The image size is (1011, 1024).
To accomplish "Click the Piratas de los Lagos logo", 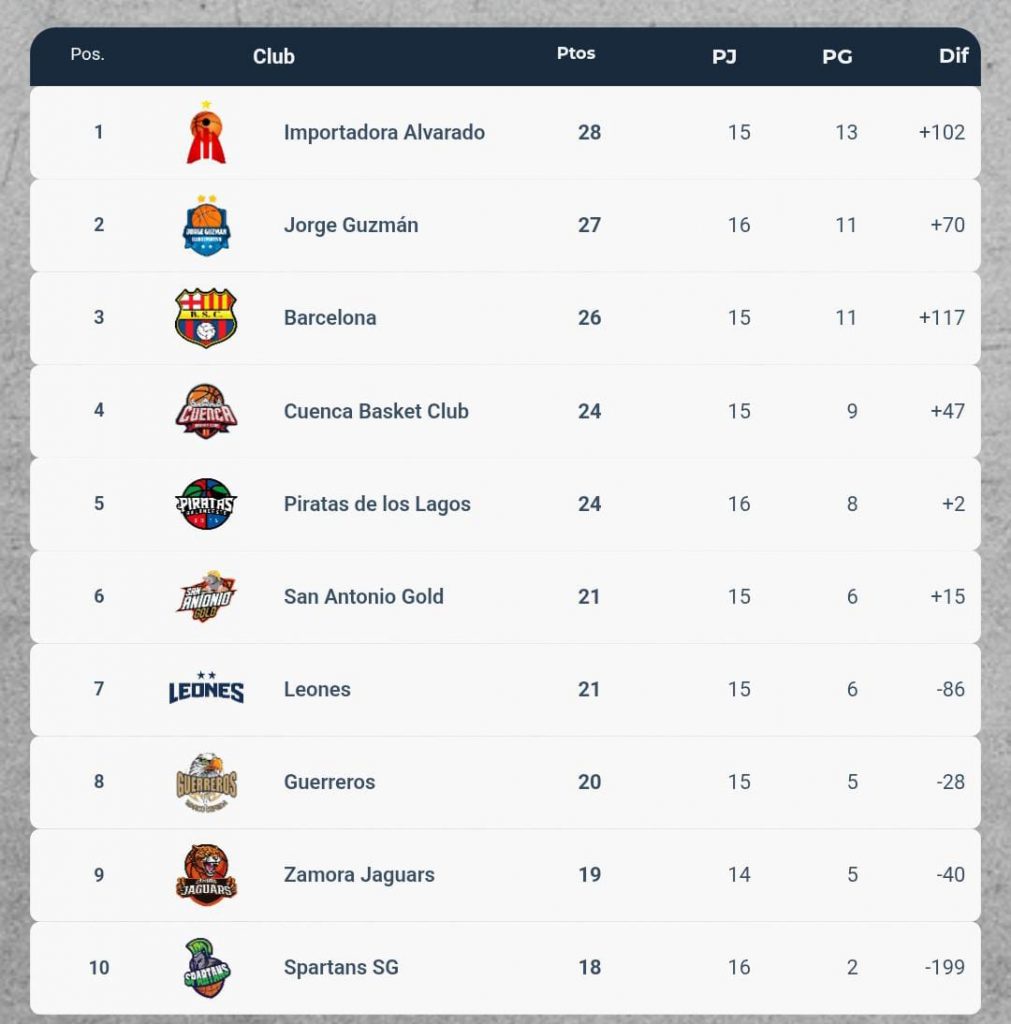I will click(206, 504).
